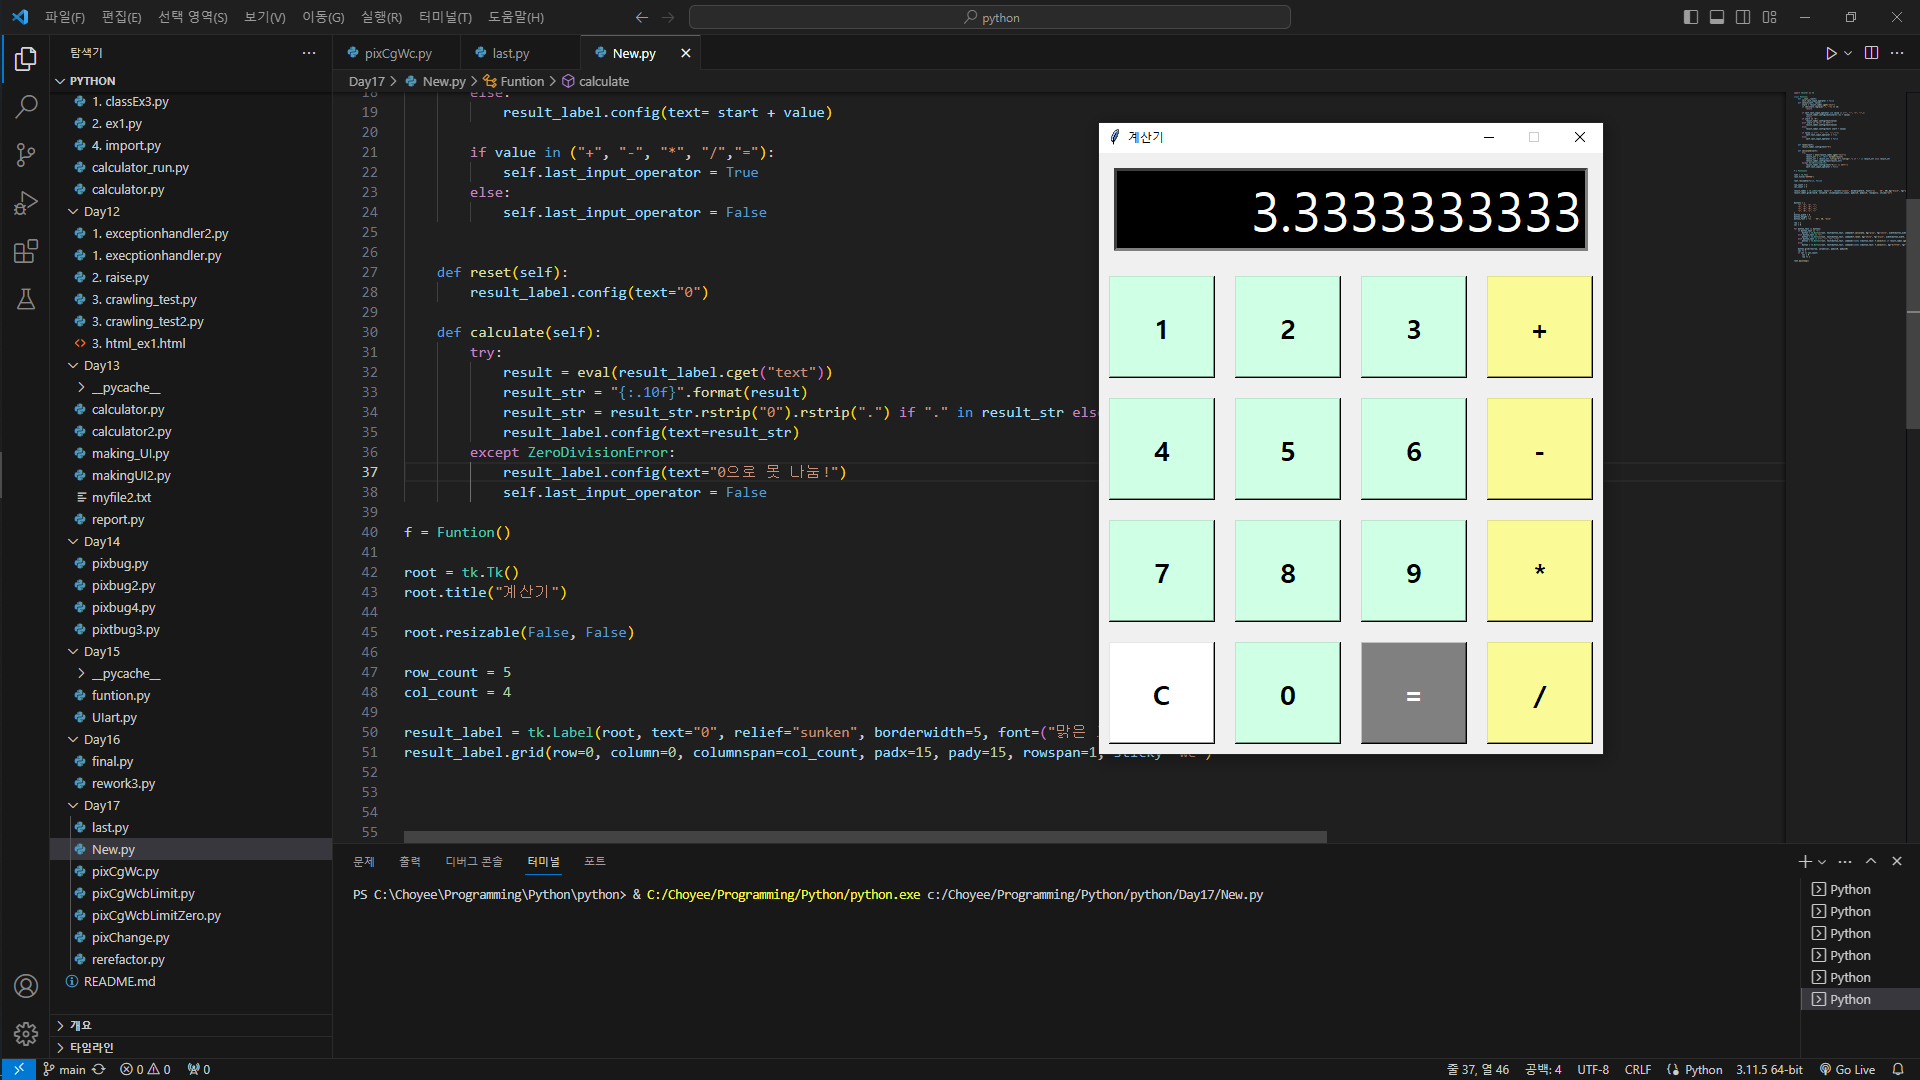
Task: Open the Source Control view
Action: point(26,155)
